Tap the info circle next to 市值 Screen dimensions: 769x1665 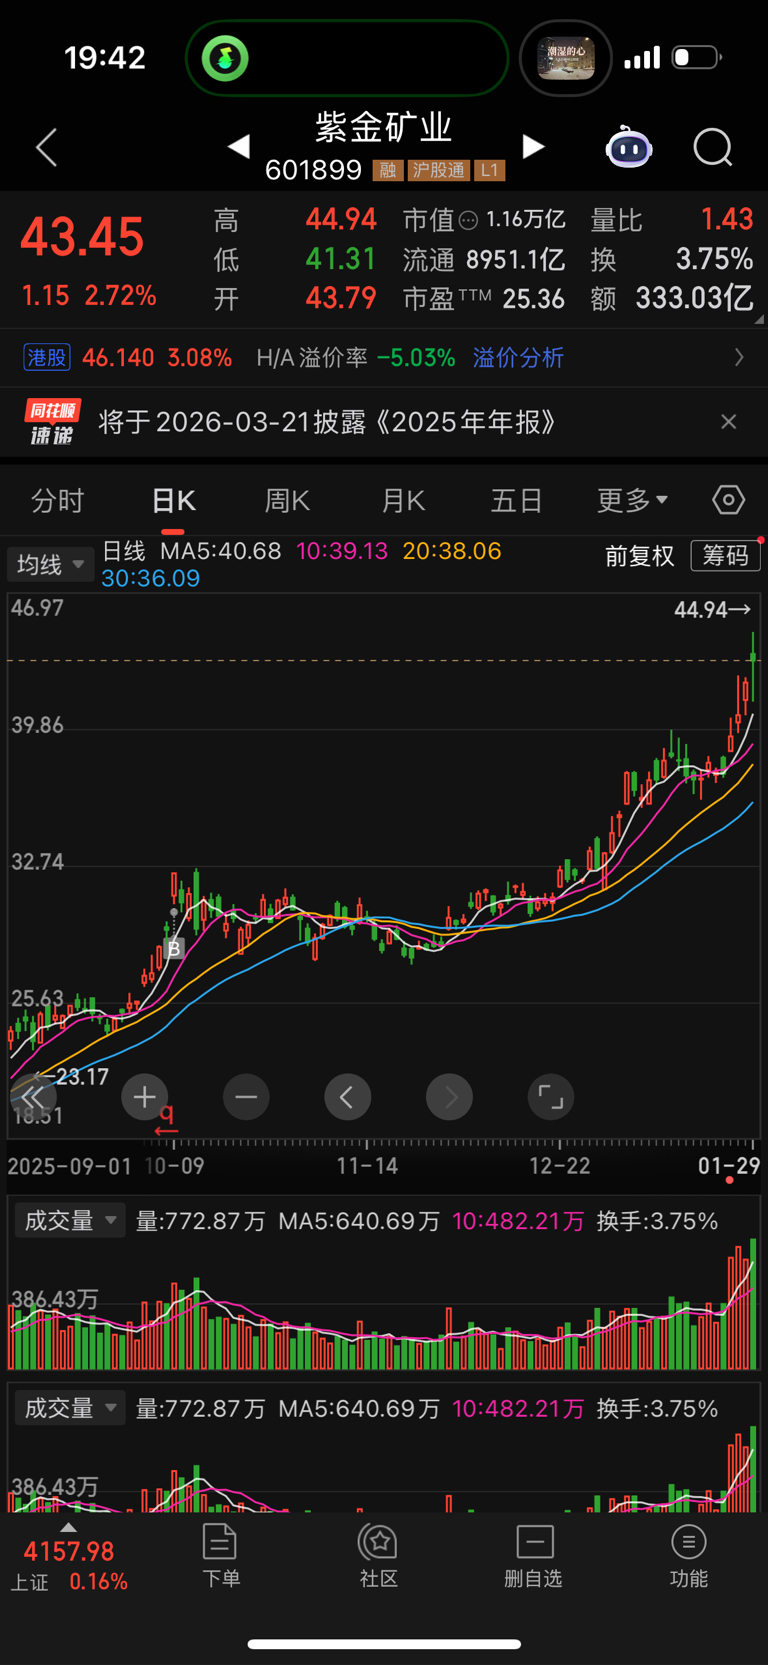pyautogui.click(x=468, y=220)
